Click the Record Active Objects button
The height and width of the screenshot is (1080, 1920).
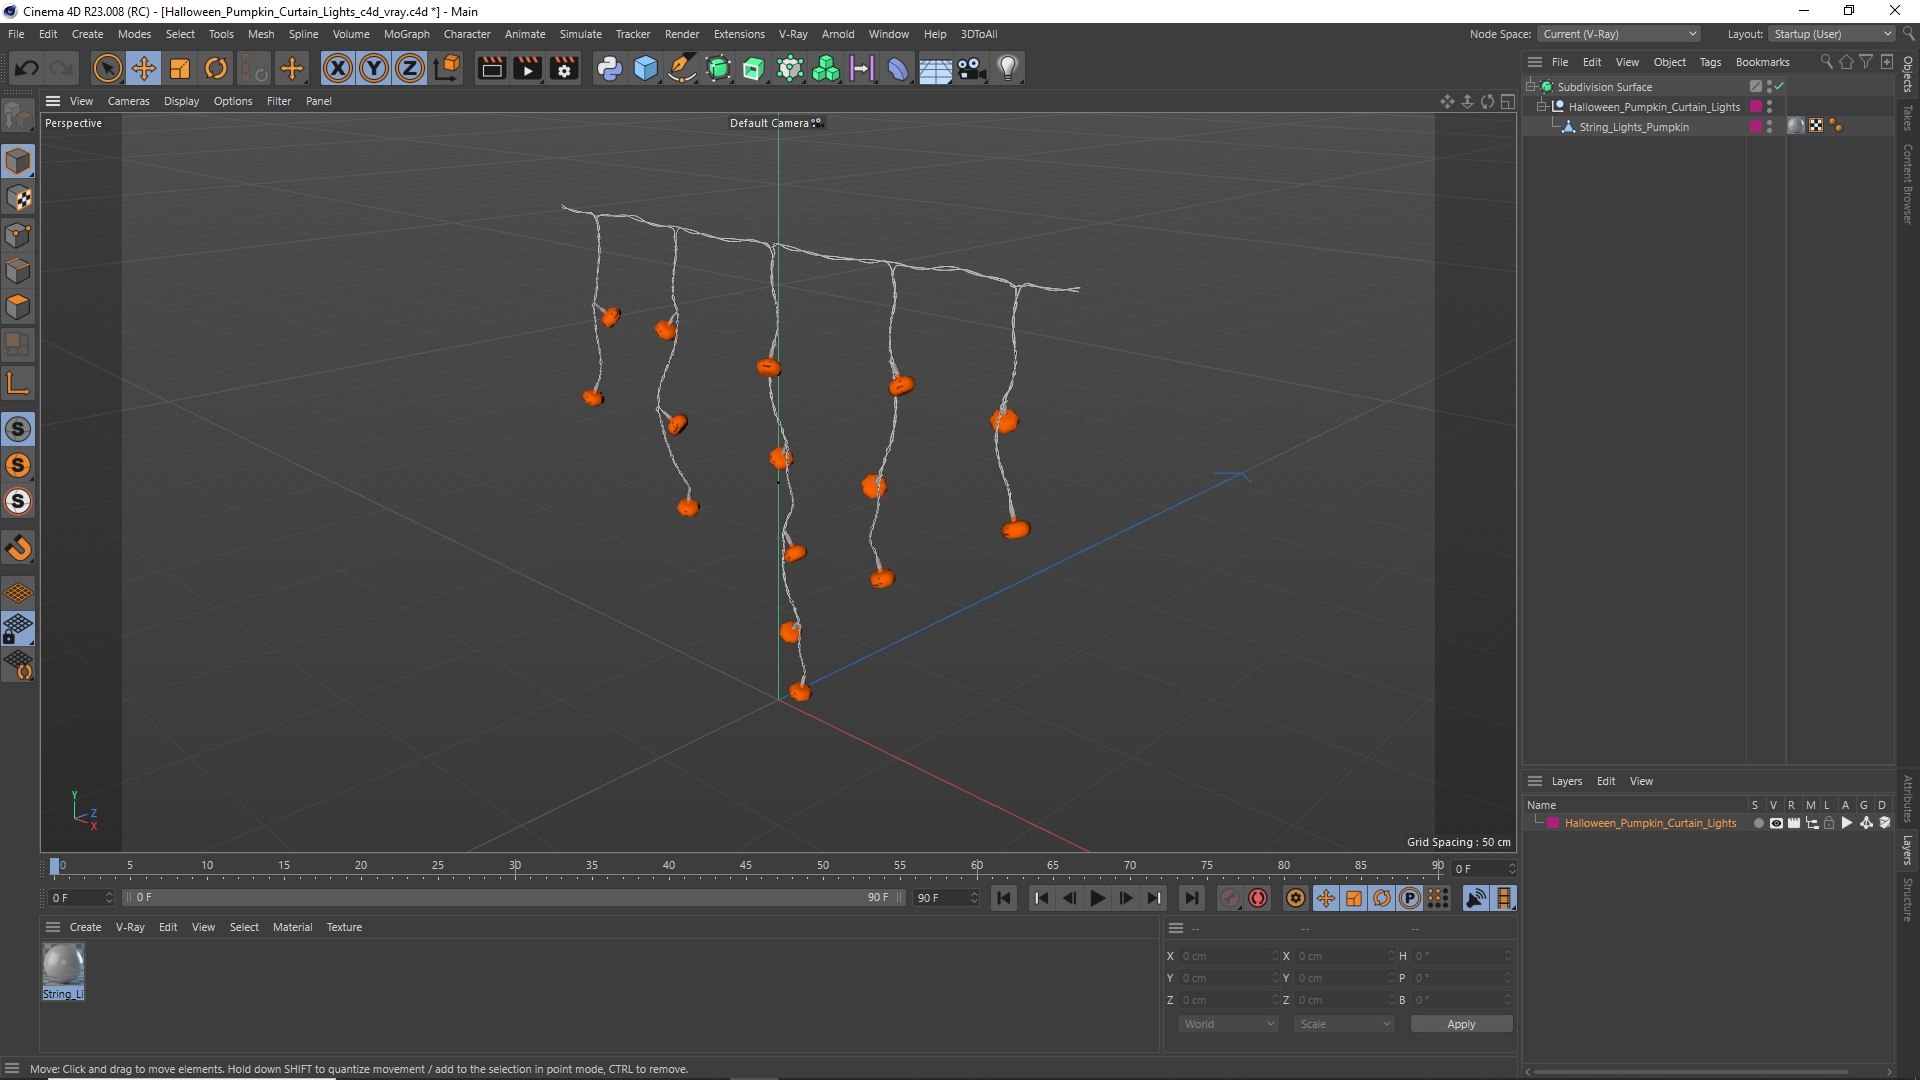1229,898
